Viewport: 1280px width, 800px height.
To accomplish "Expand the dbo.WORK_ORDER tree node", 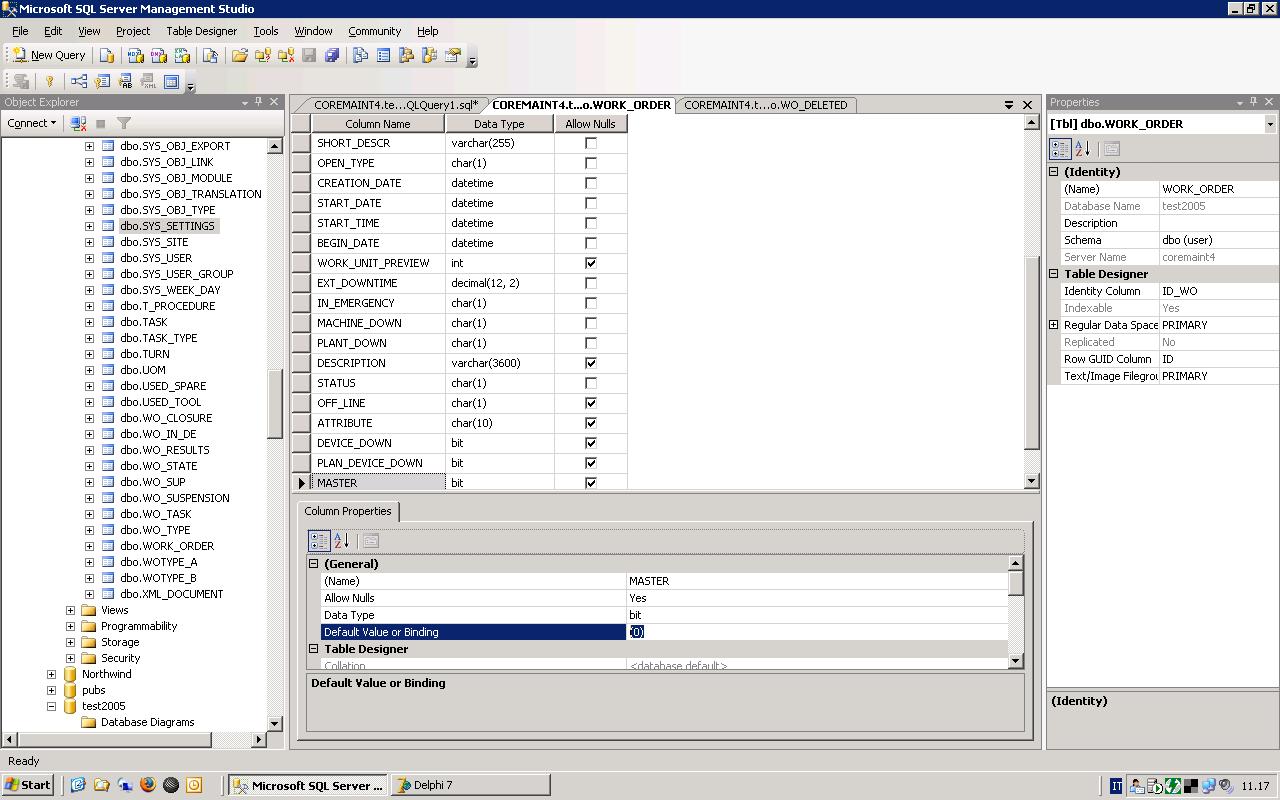I will [89, 546].
